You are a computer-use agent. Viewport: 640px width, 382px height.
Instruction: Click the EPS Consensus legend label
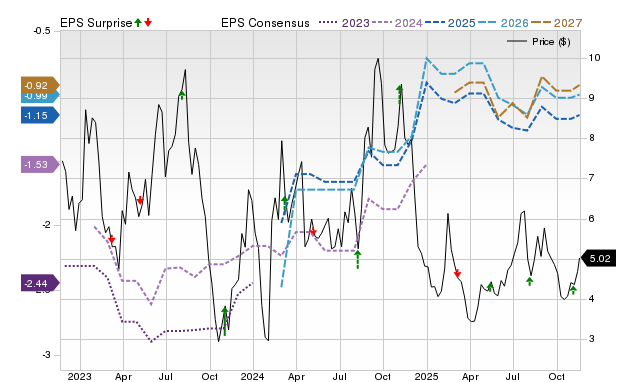click(x=265, y=23)
